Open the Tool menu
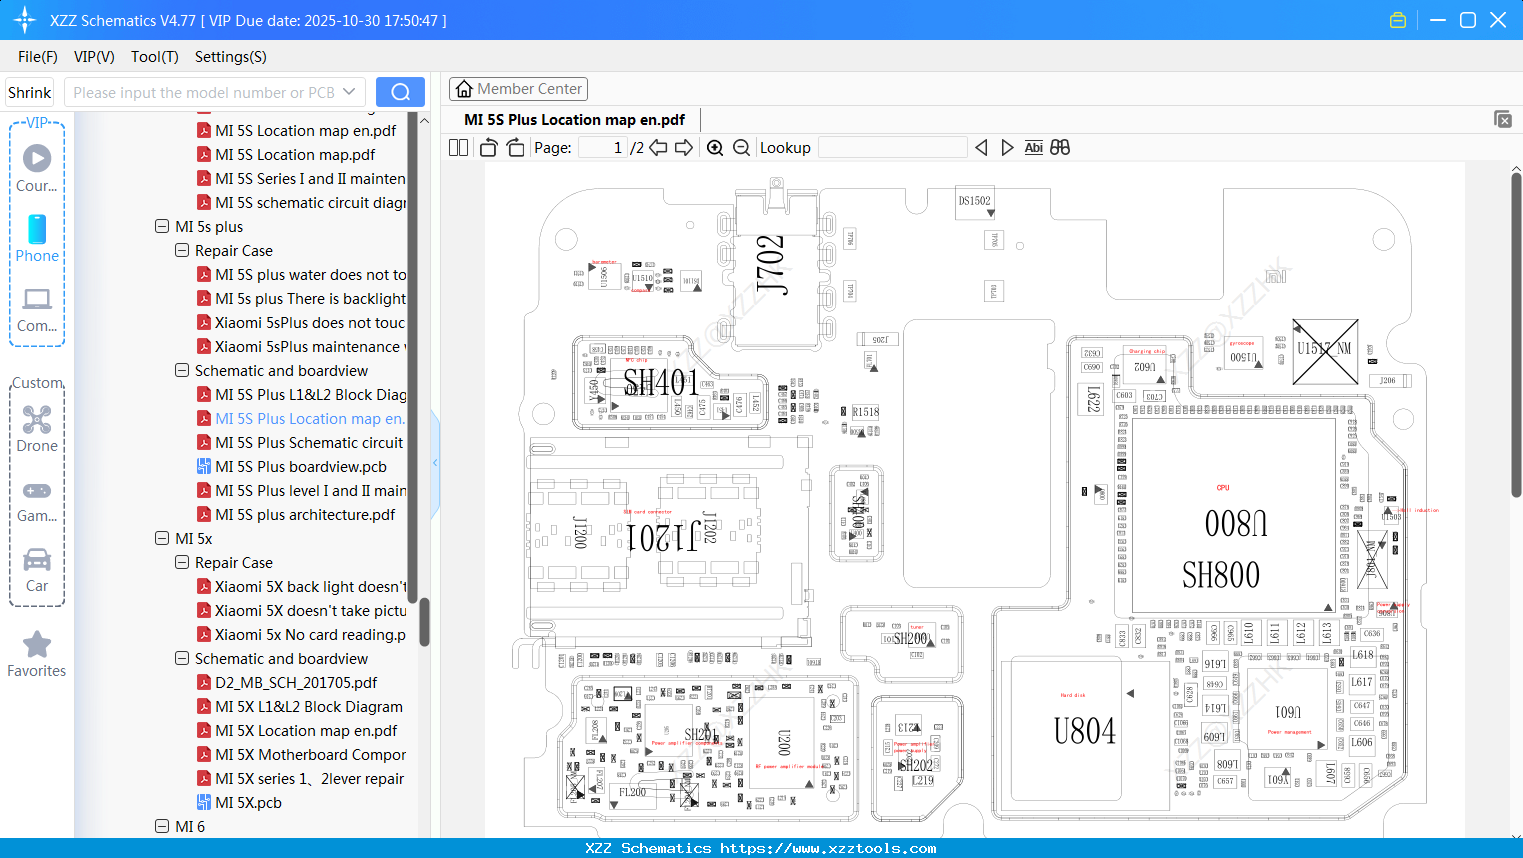 [x=154, y=57]
